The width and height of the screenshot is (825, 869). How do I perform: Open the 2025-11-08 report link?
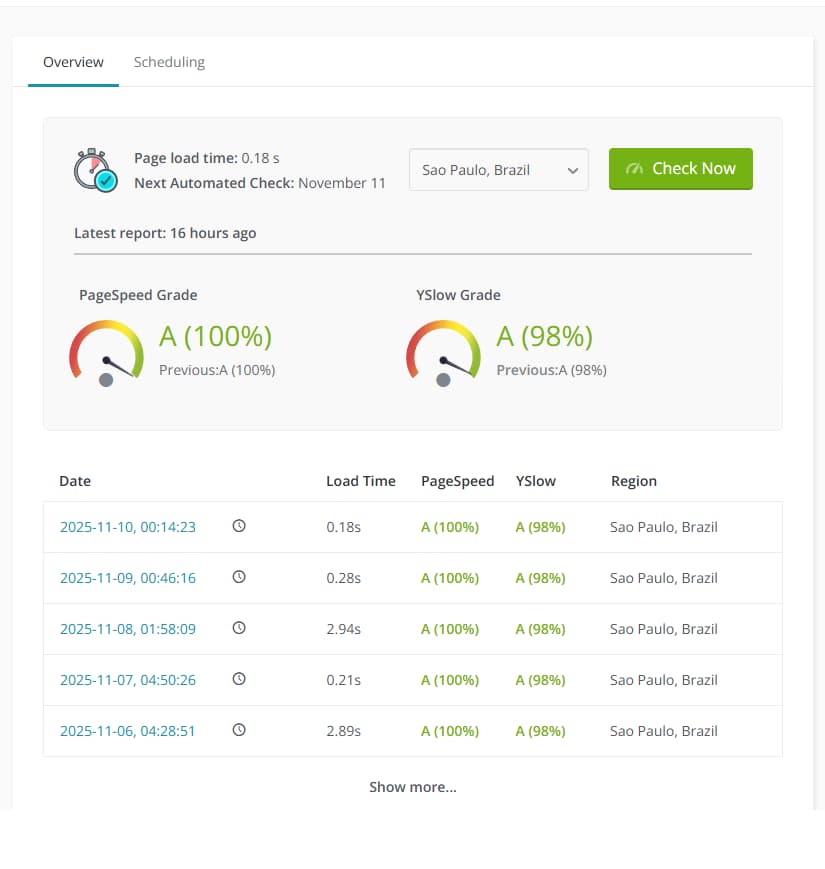pos(128,628)
